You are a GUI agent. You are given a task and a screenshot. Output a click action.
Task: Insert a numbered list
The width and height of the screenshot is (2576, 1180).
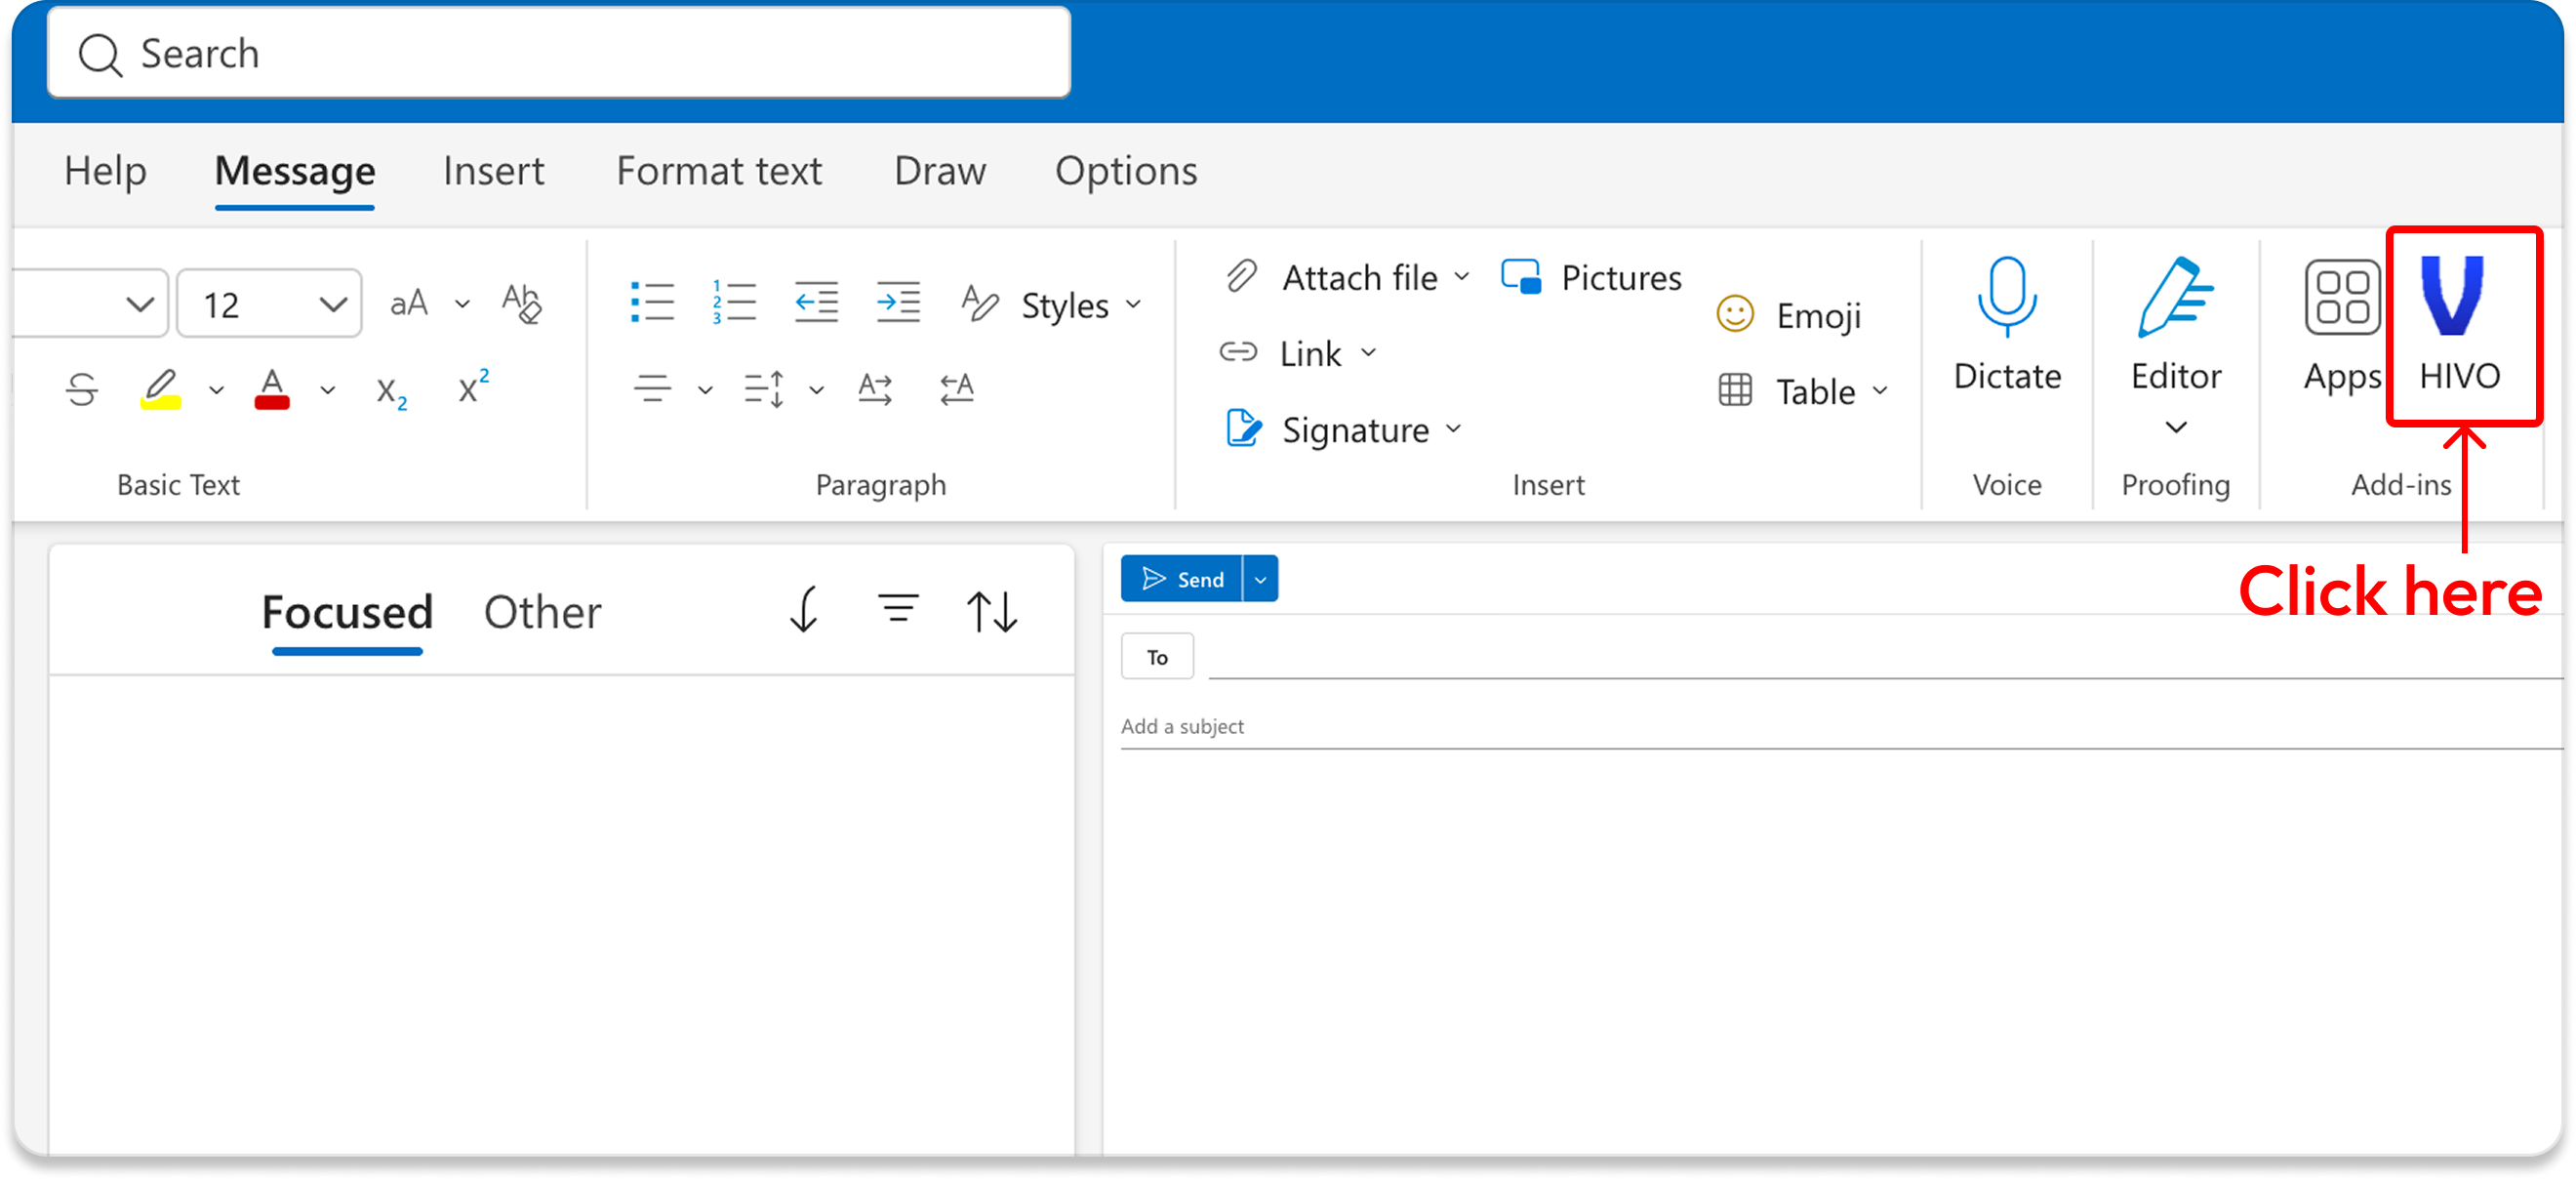[x=734, y=302]
